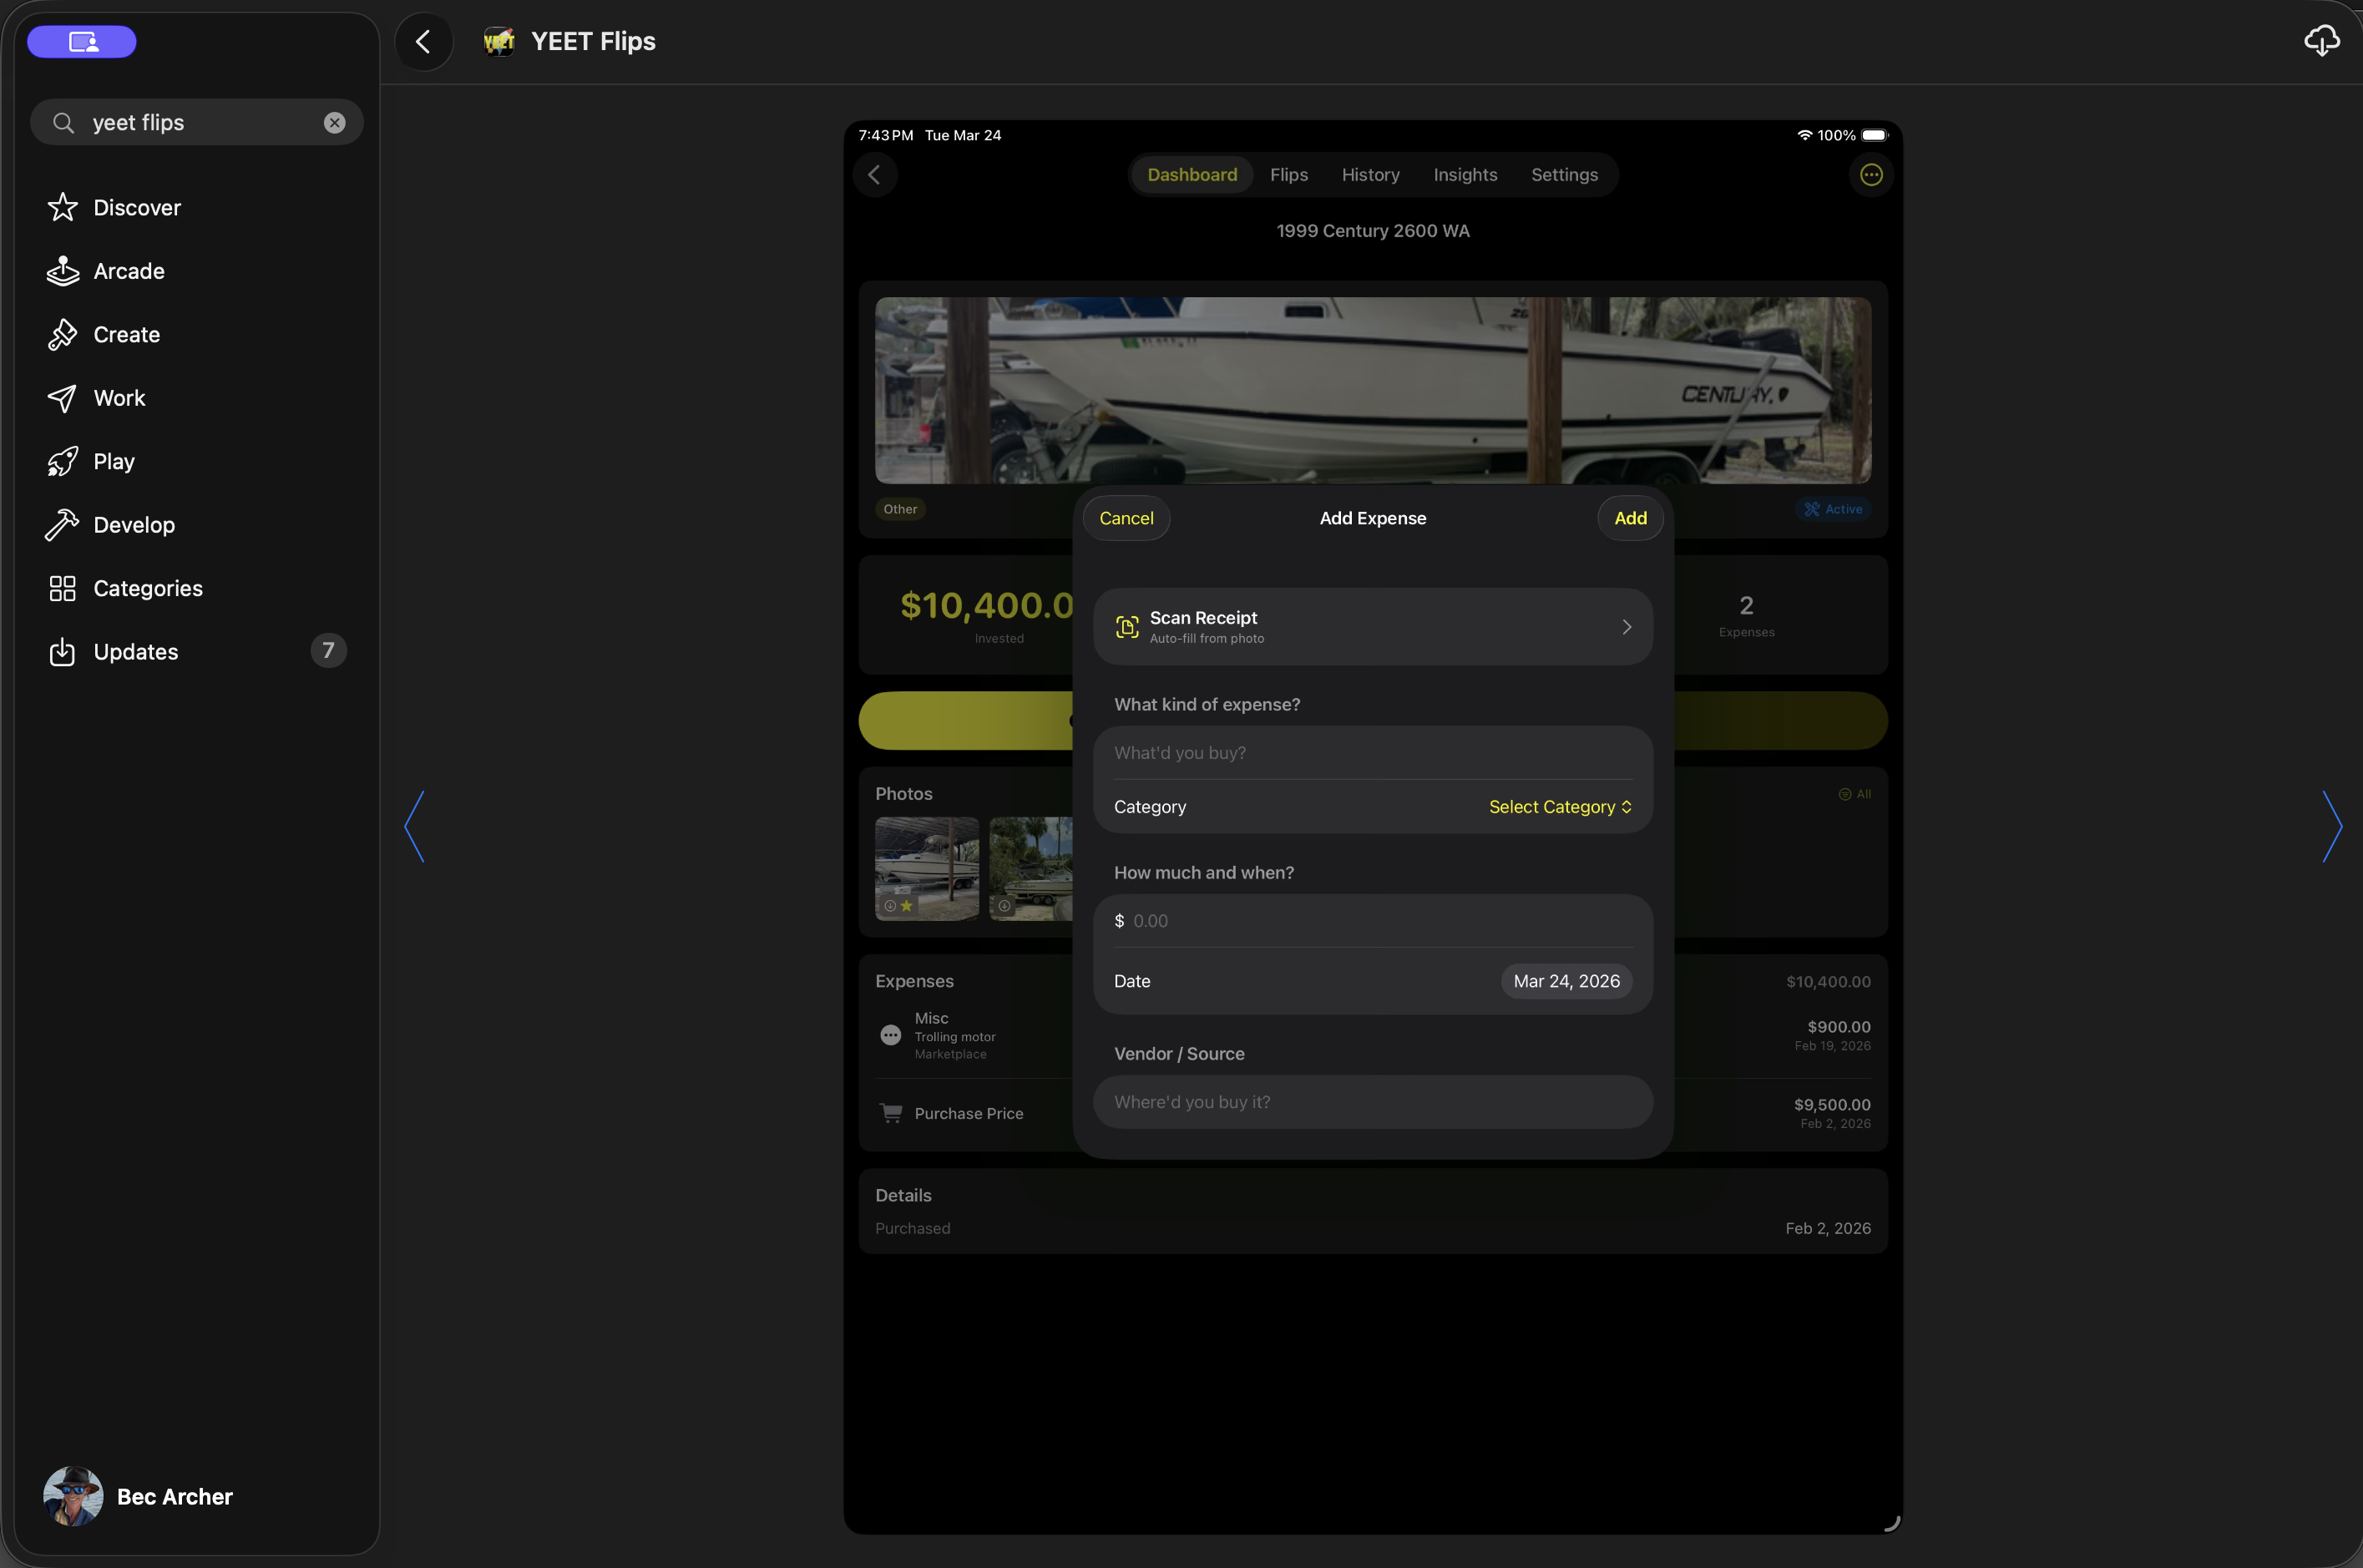
Task: Click the Expenses count showing 2
Action: [1746, 606]
